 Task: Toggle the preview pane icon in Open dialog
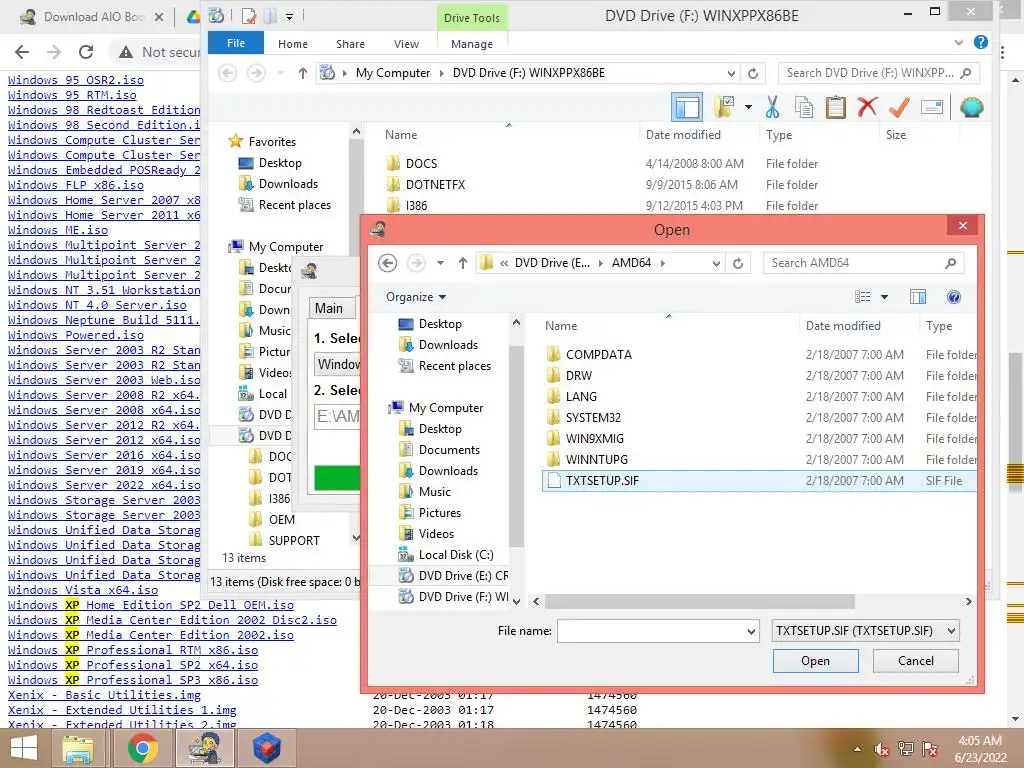pyautogui.click(x=918, y=297)
